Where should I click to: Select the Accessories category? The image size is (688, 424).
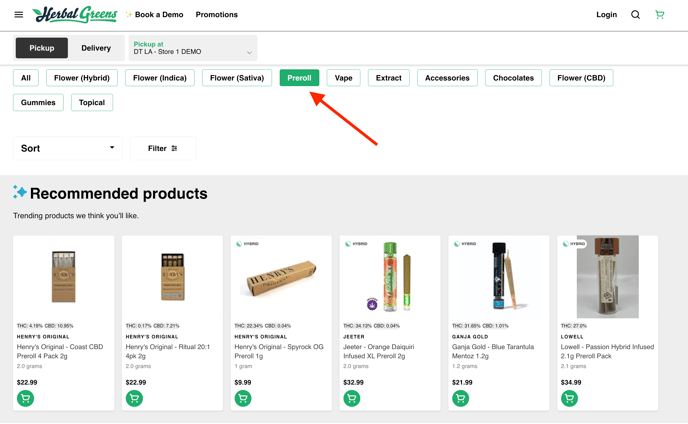pos(447,78)
